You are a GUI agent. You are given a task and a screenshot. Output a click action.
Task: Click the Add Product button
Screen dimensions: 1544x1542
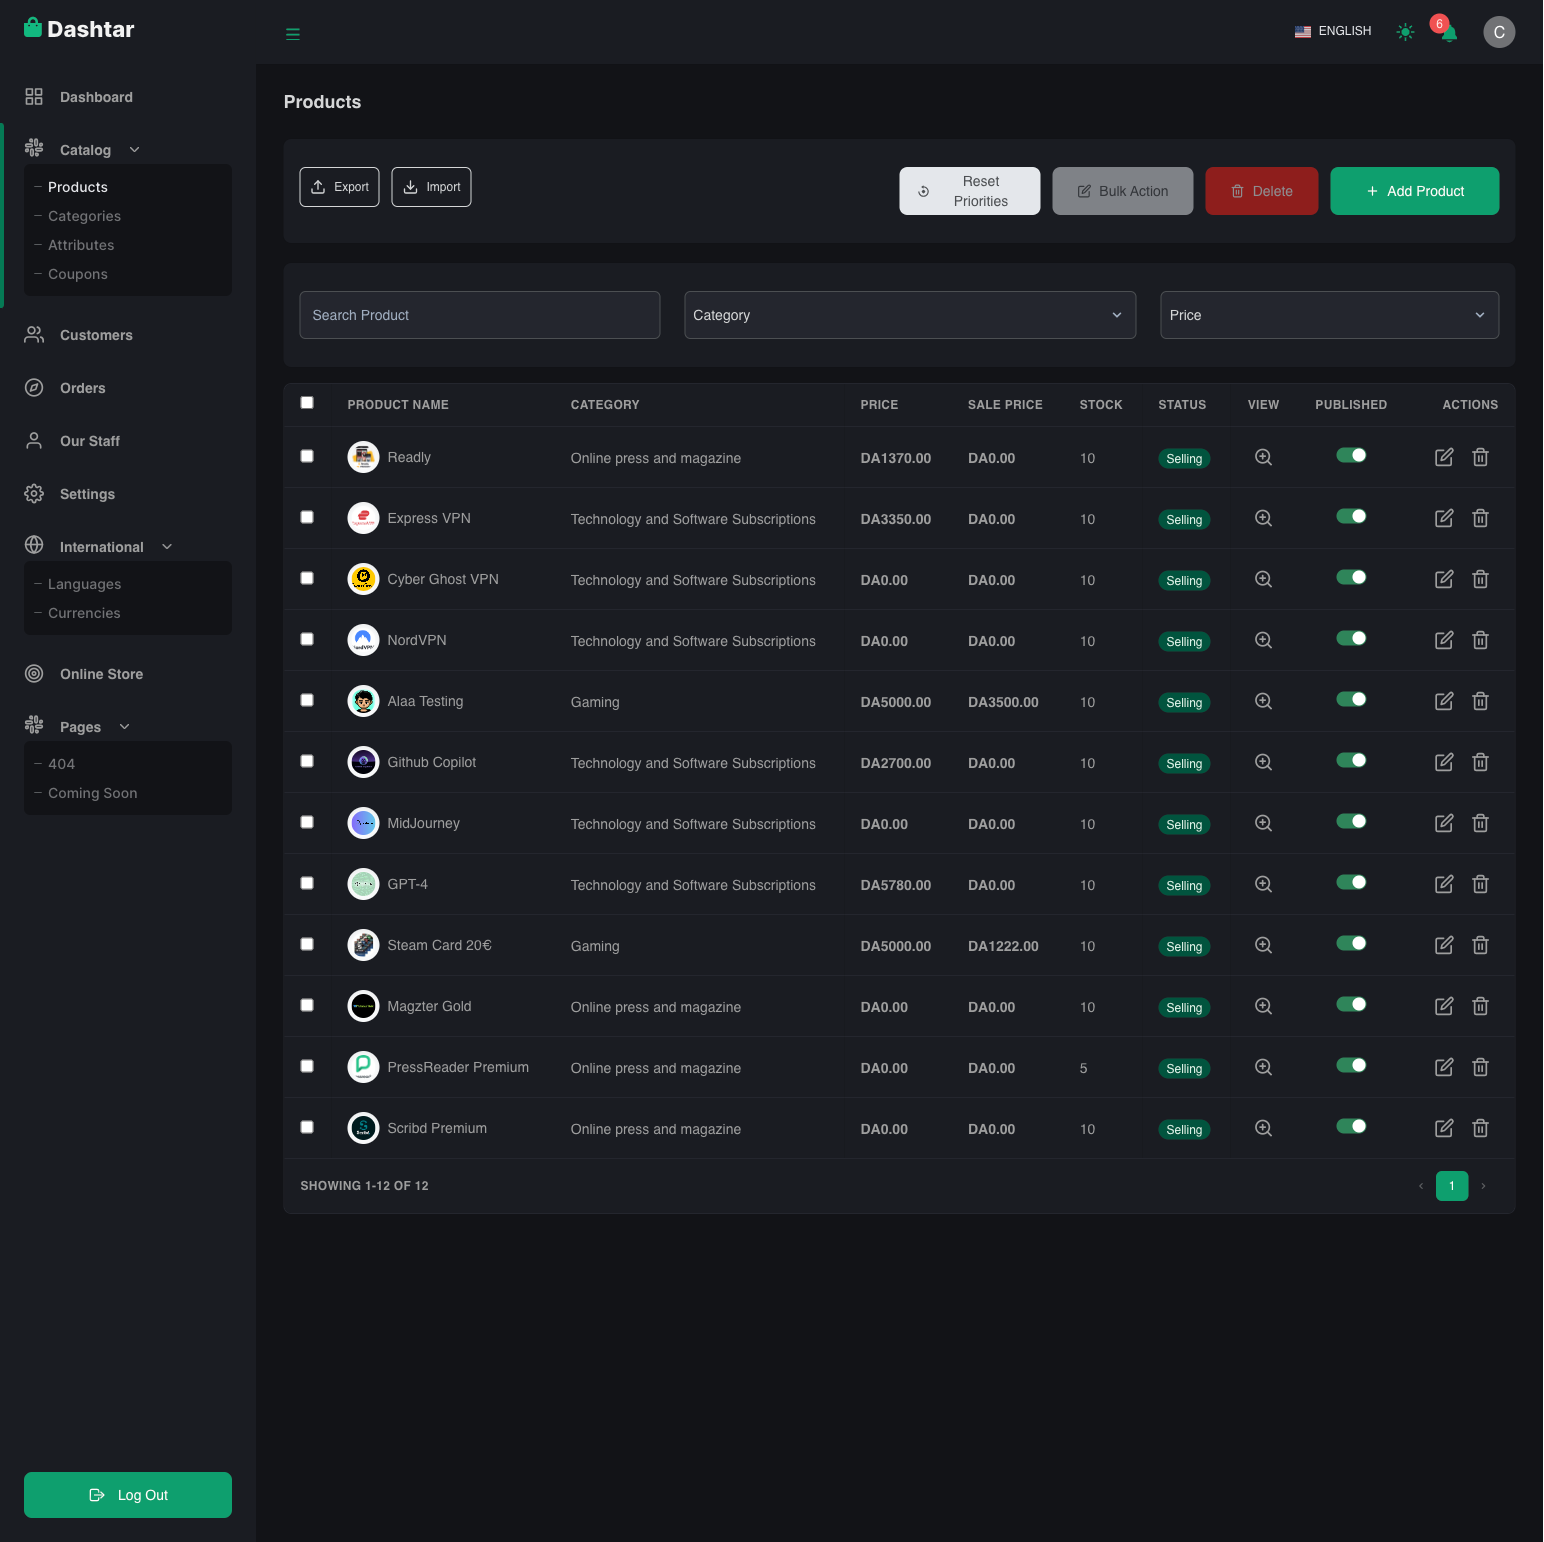tap(1414, 191)
